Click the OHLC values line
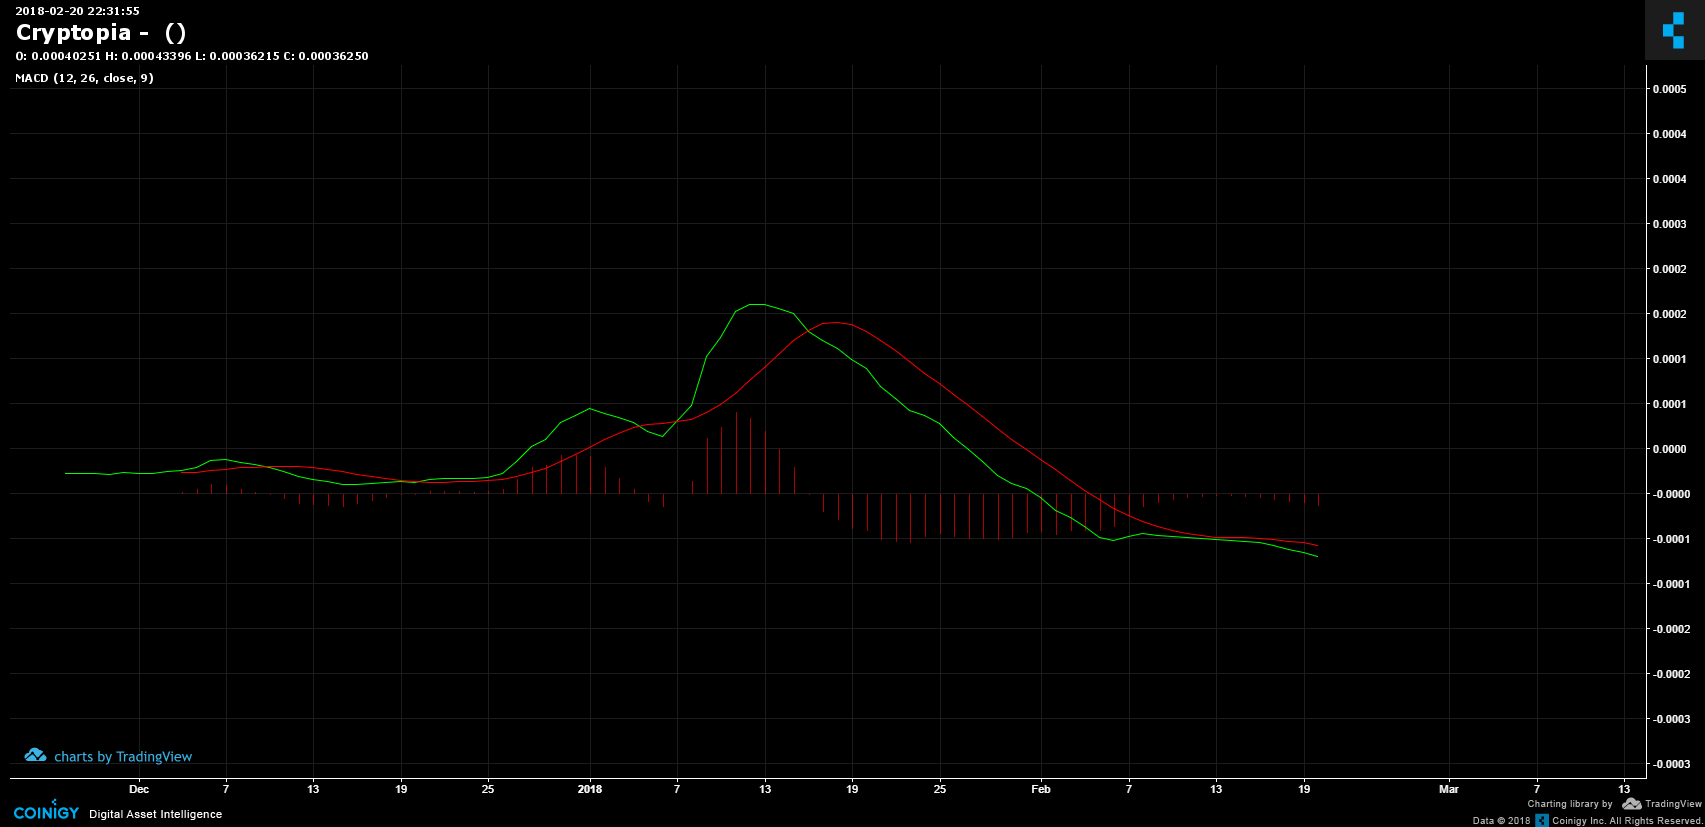Viewport: 1705px width, 827px height. click(x=192, y=56)
